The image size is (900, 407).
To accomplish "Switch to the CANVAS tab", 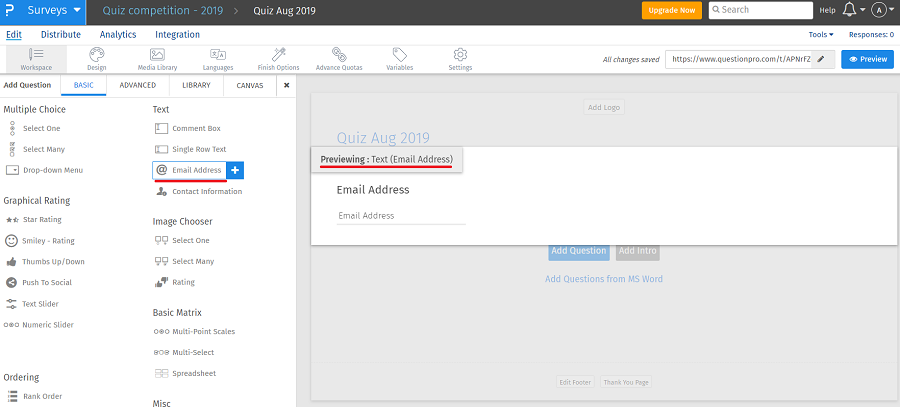I will click(250, 85).
